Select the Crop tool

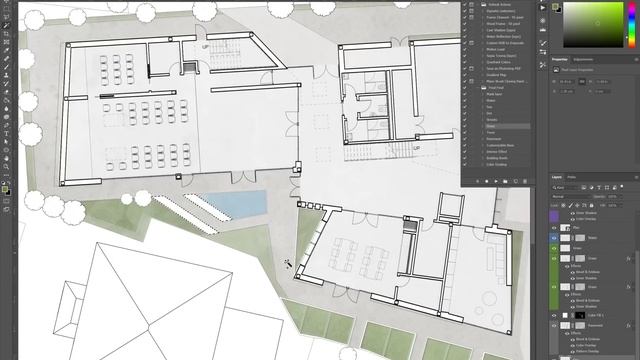point(6,33)
